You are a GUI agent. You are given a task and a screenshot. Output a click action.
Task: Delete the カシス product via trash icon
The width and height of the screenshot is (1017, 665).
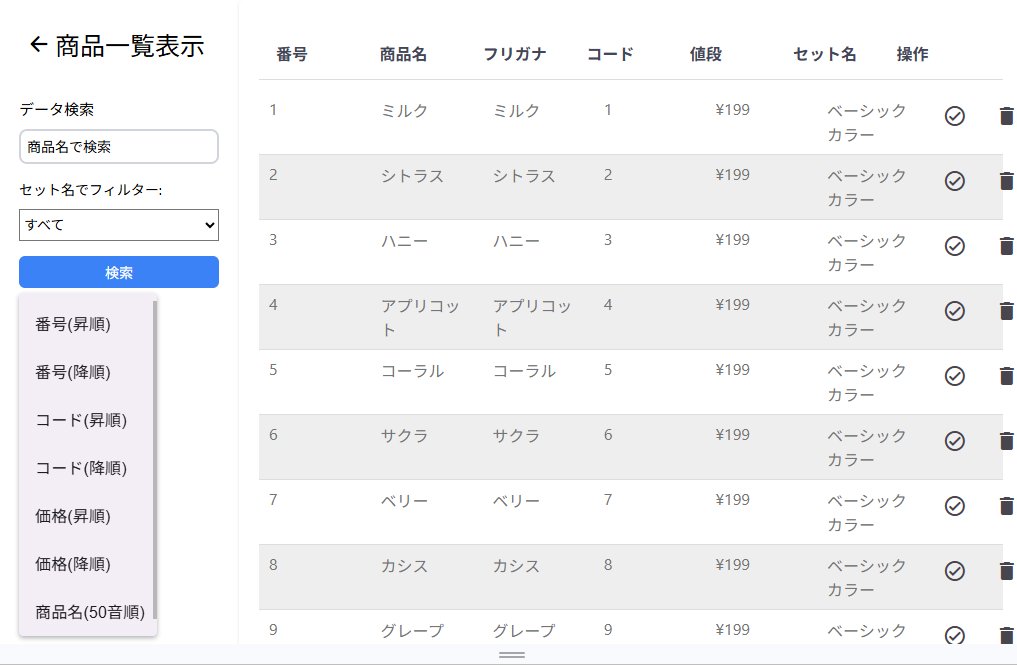pyautogui.click(x=1006, y=571)
